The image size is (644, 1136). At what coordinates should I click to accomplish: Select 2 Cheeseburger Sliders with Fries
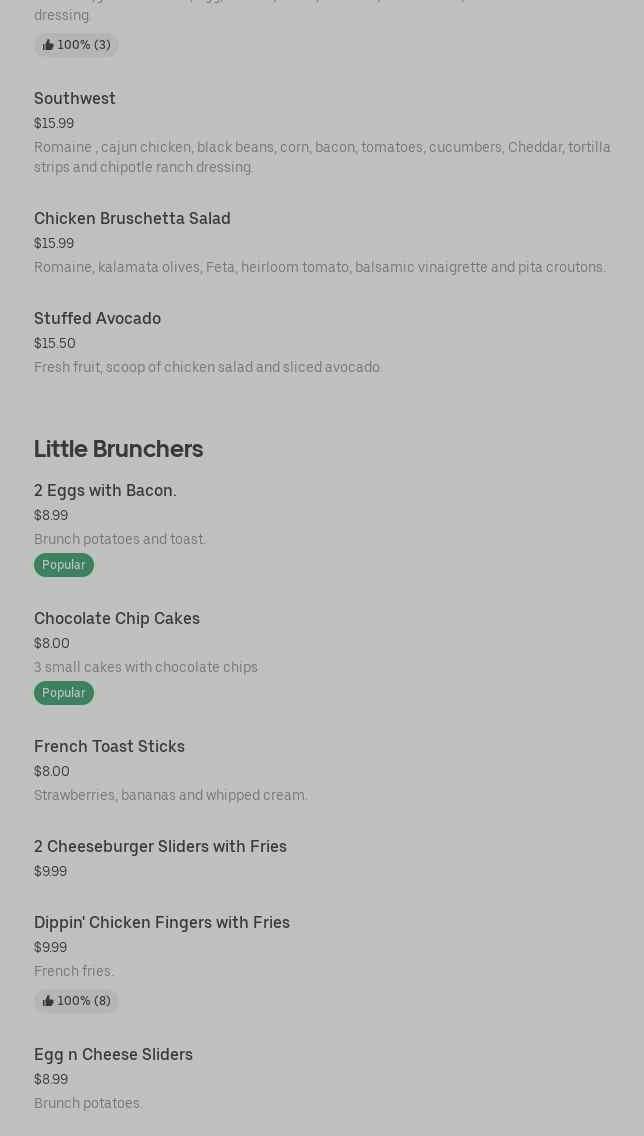click(x=160, y=846)
